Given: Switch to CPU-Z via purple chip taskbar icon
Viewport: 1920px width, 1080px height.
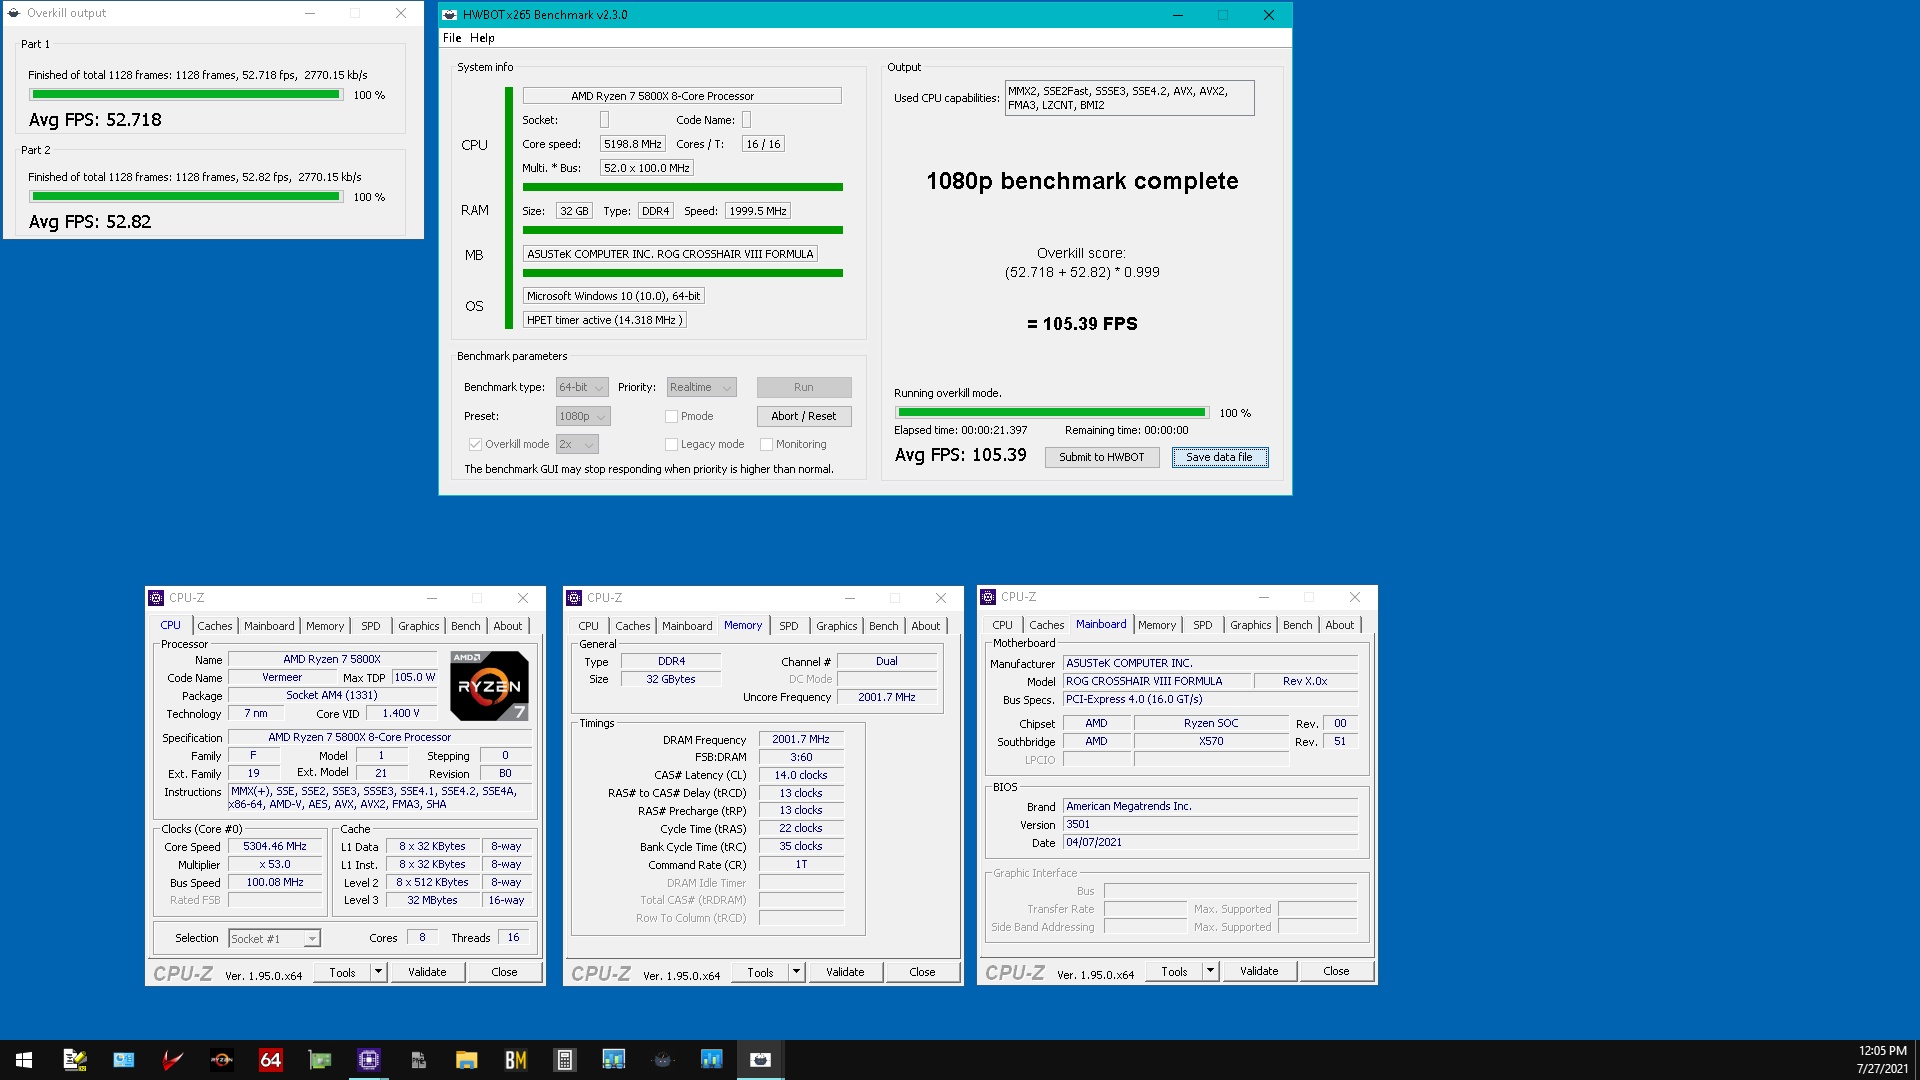Looking at the screenshot, I should [x=368, y=1060].
